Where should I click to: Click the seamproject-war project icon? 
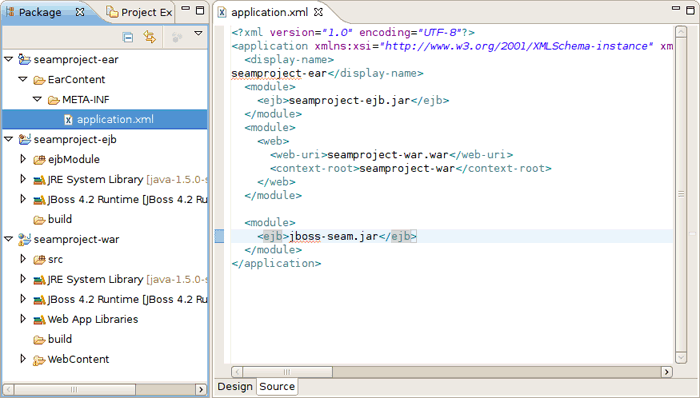24,239
